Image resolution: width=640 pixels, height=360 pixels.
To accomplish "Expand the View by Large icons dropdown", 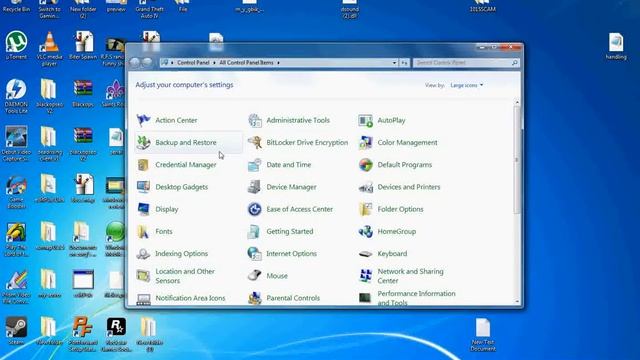I will coord(467,85).
